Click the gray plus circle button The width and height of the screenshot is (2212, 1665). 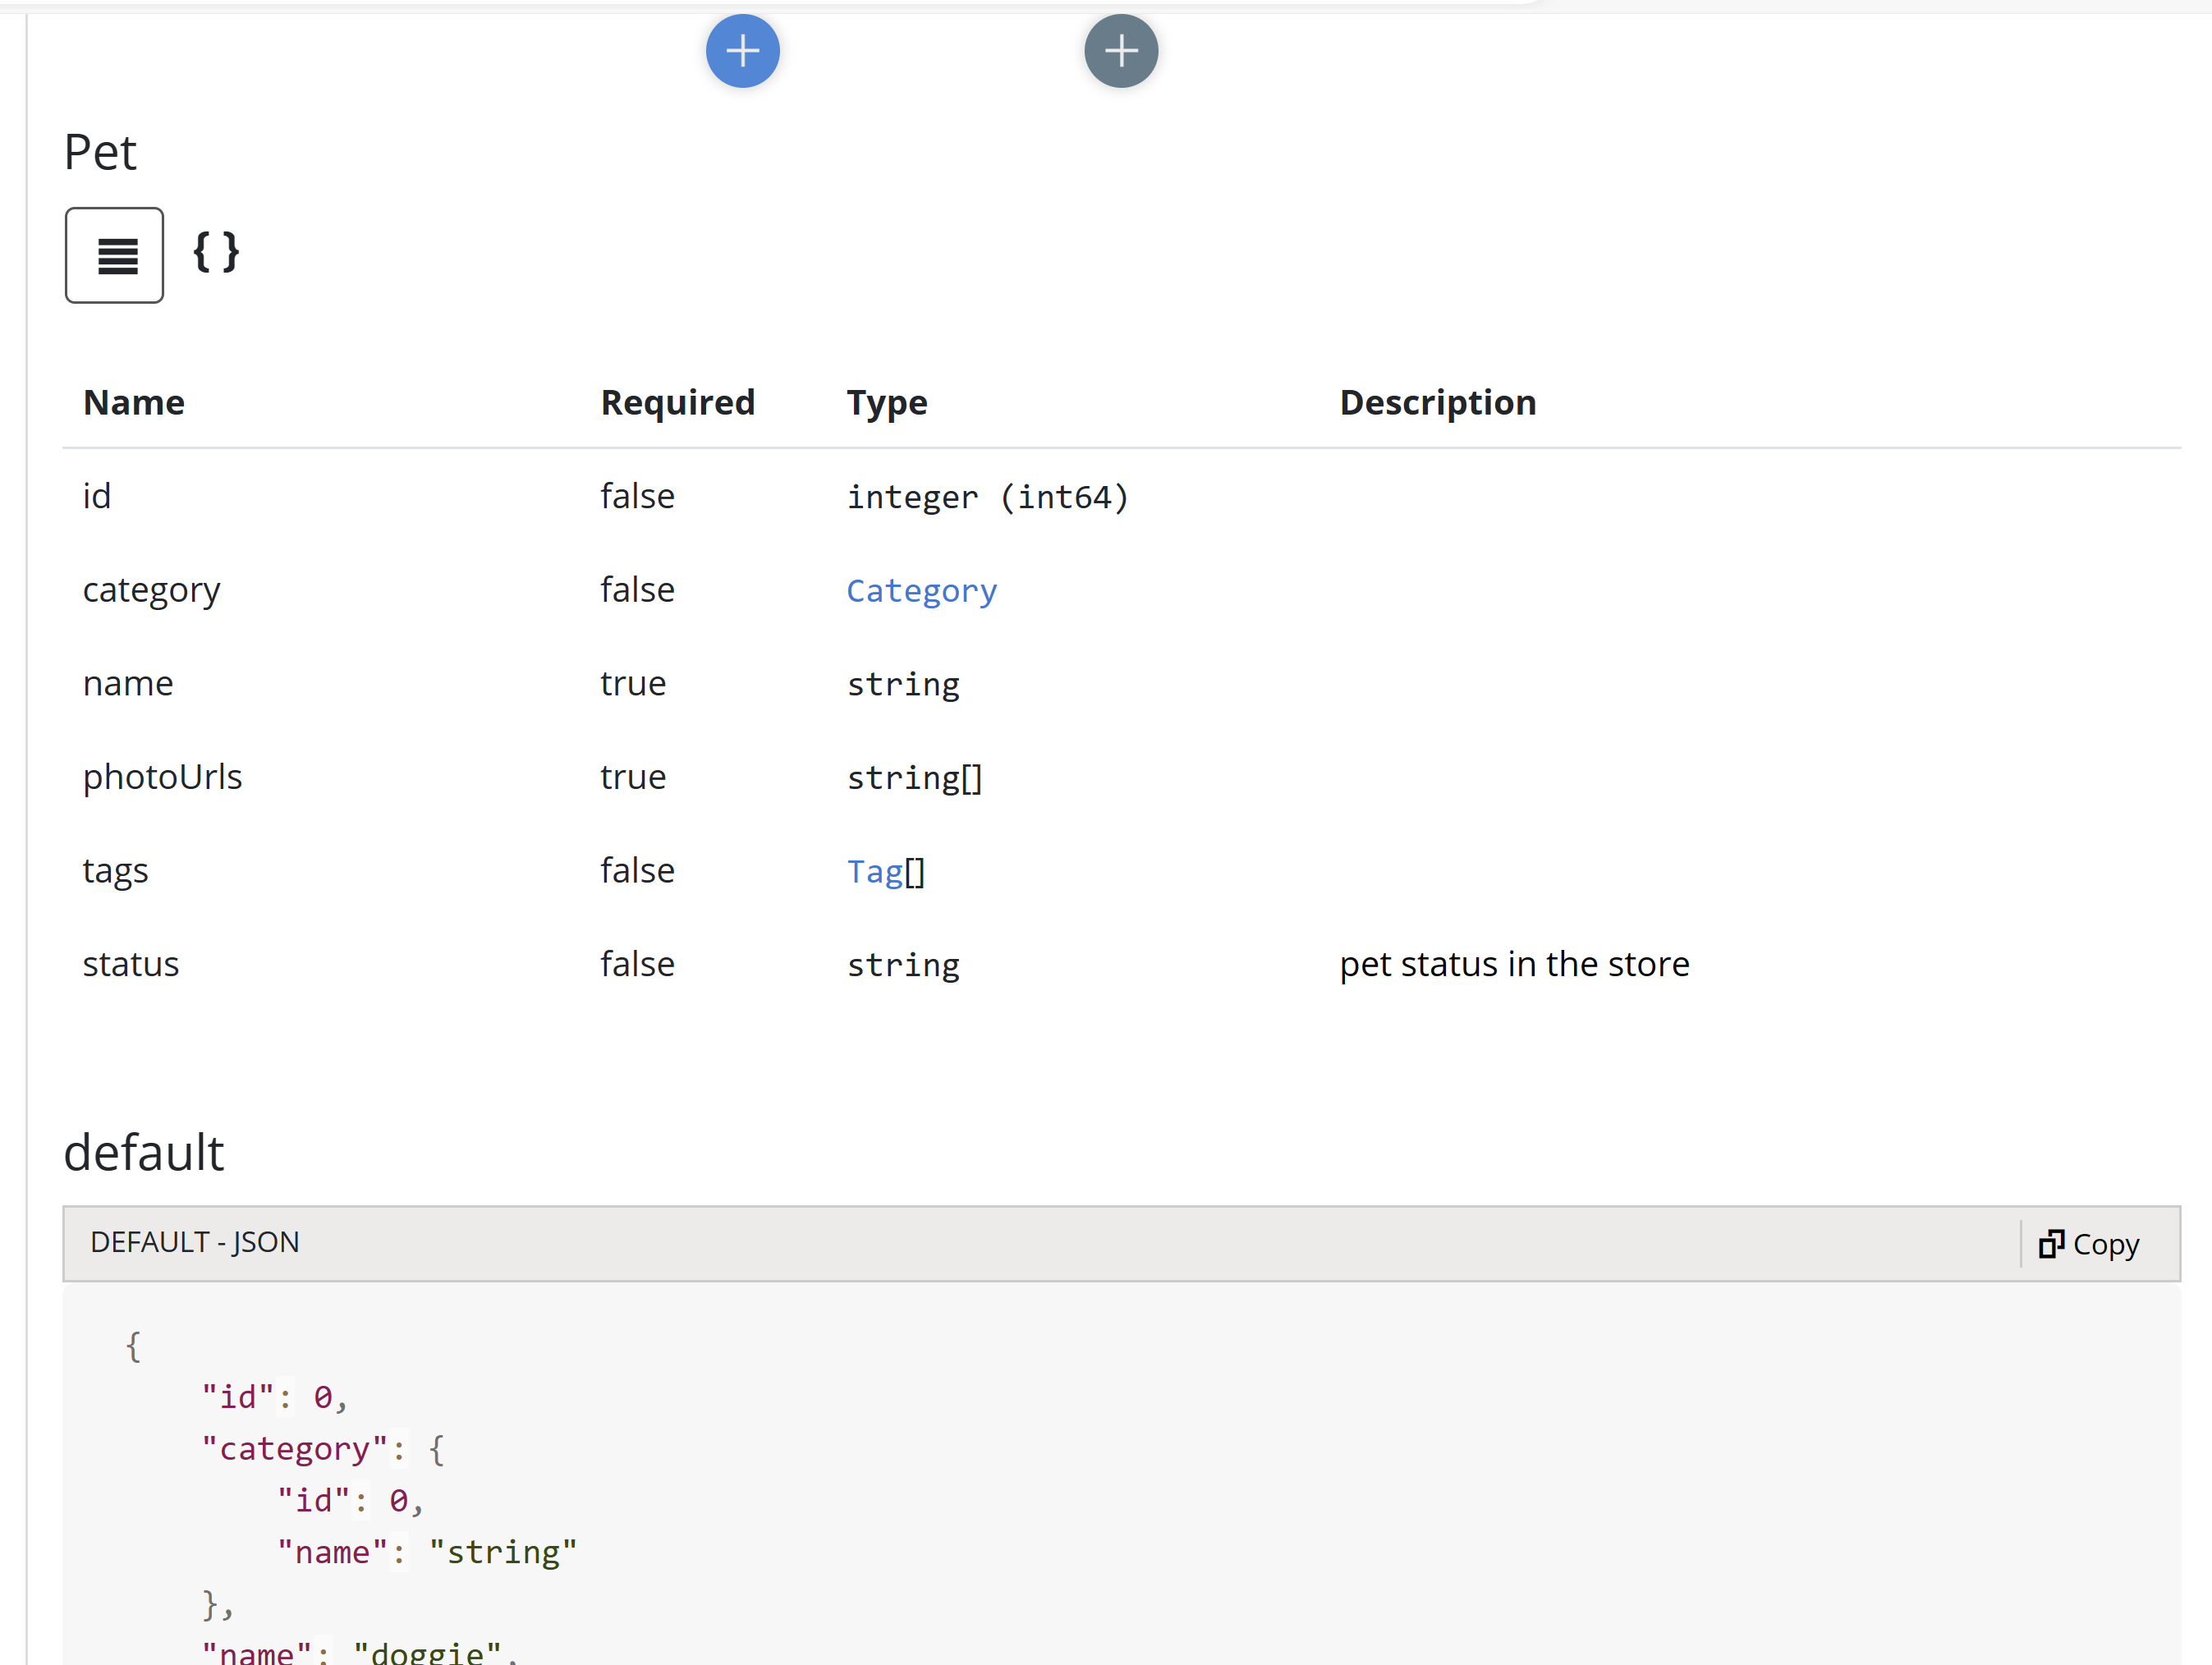click(1120, 51)
